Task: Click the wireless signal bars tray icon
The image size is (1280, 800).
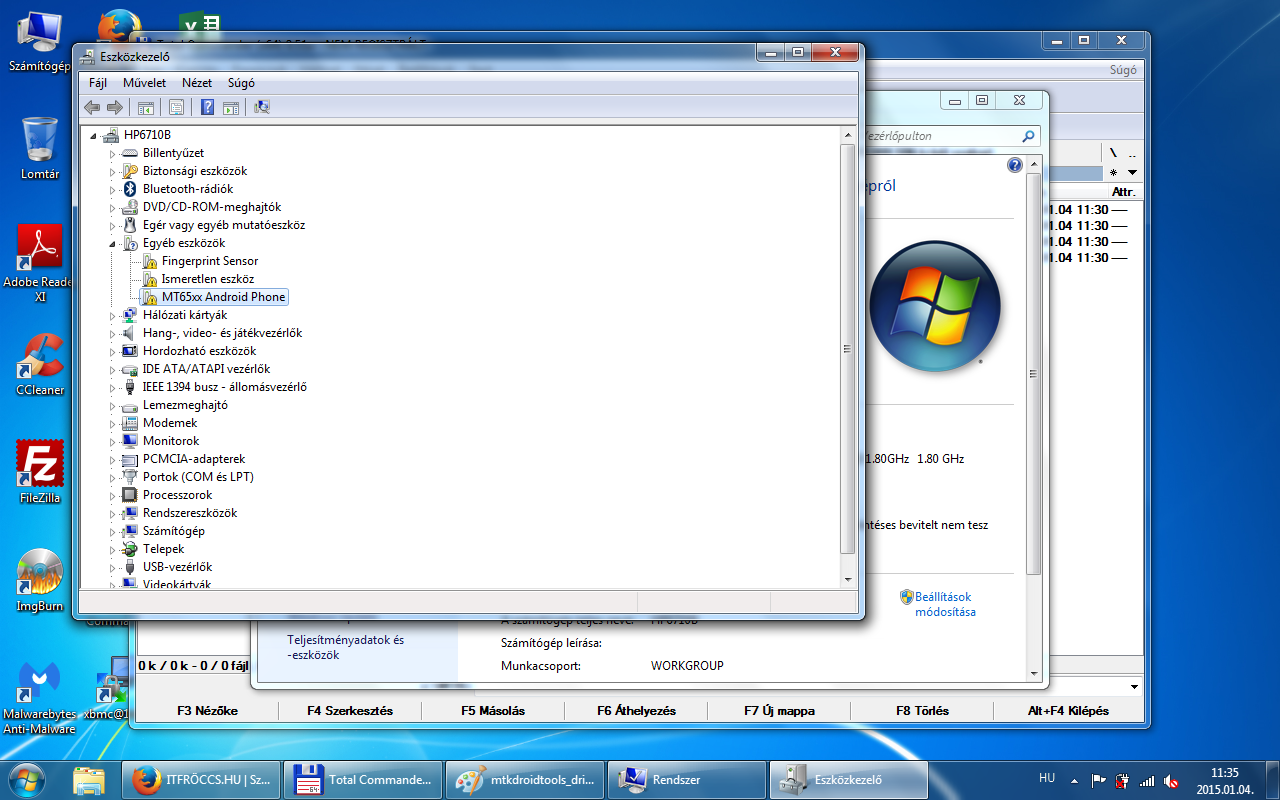Action: coord(1147,780)
